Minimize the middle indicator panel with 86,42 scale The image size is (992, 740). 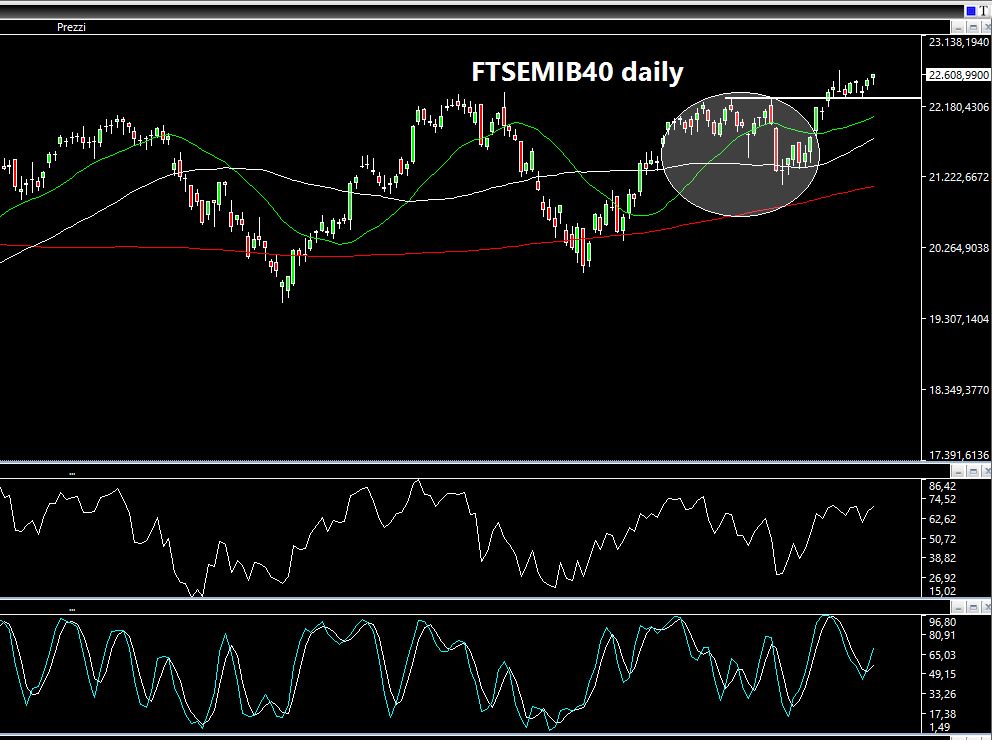(959, 471)
